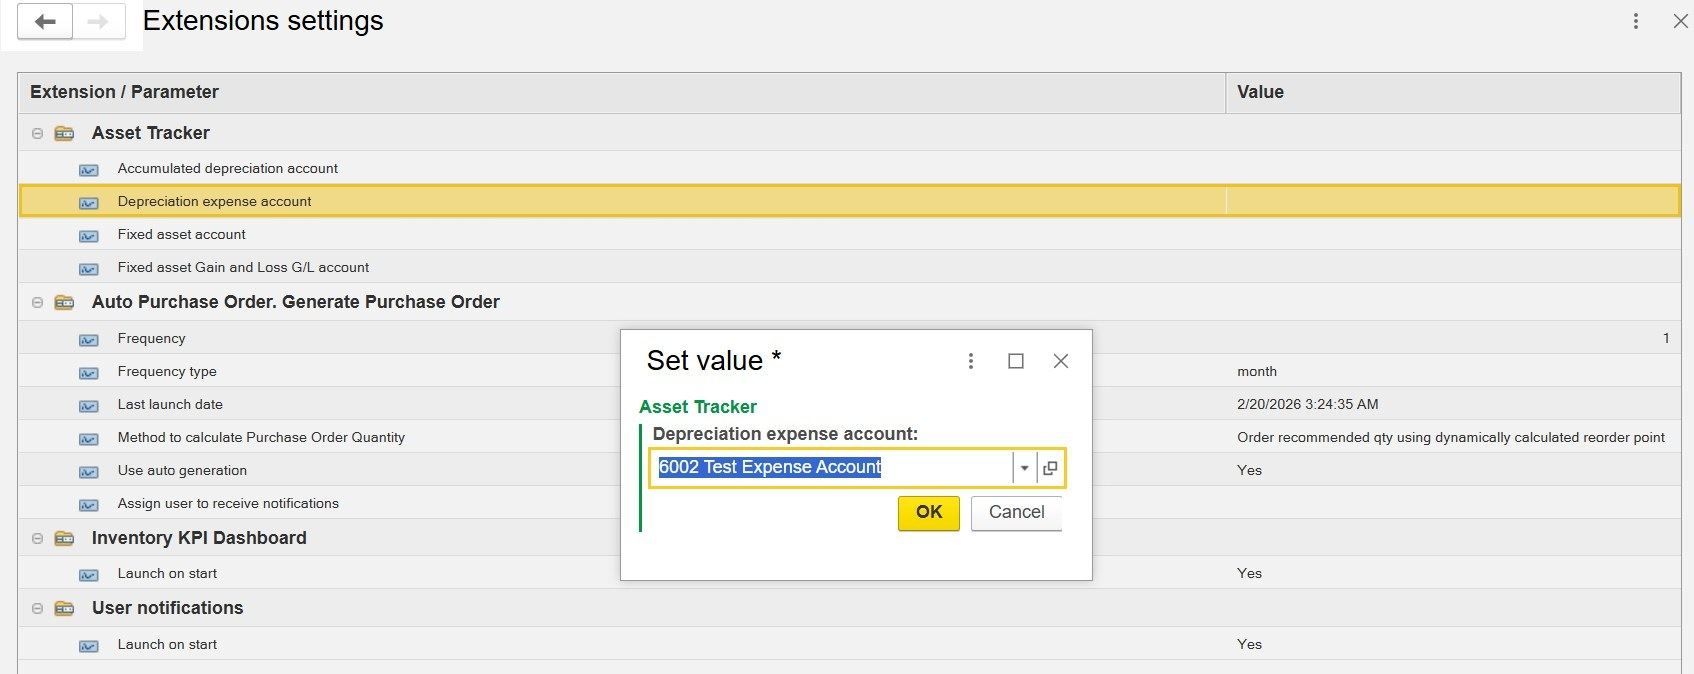The width and height of the screenshot is (1694, 674).
Task: Click the Inventory KPI Dashboard folder icon
Action: coord(65,538)
